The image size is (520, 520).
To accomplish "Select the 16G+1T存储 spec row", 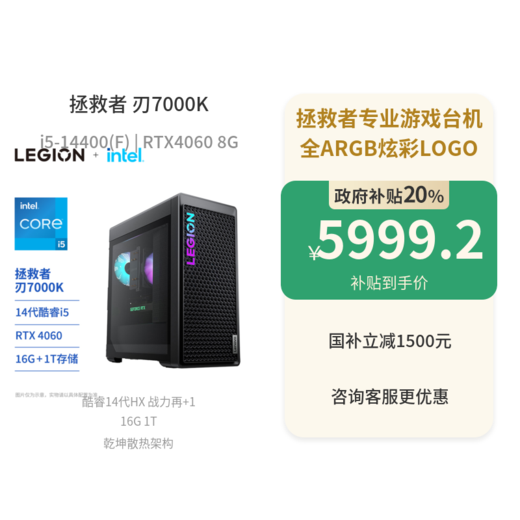I will click(x=47, y=359).
